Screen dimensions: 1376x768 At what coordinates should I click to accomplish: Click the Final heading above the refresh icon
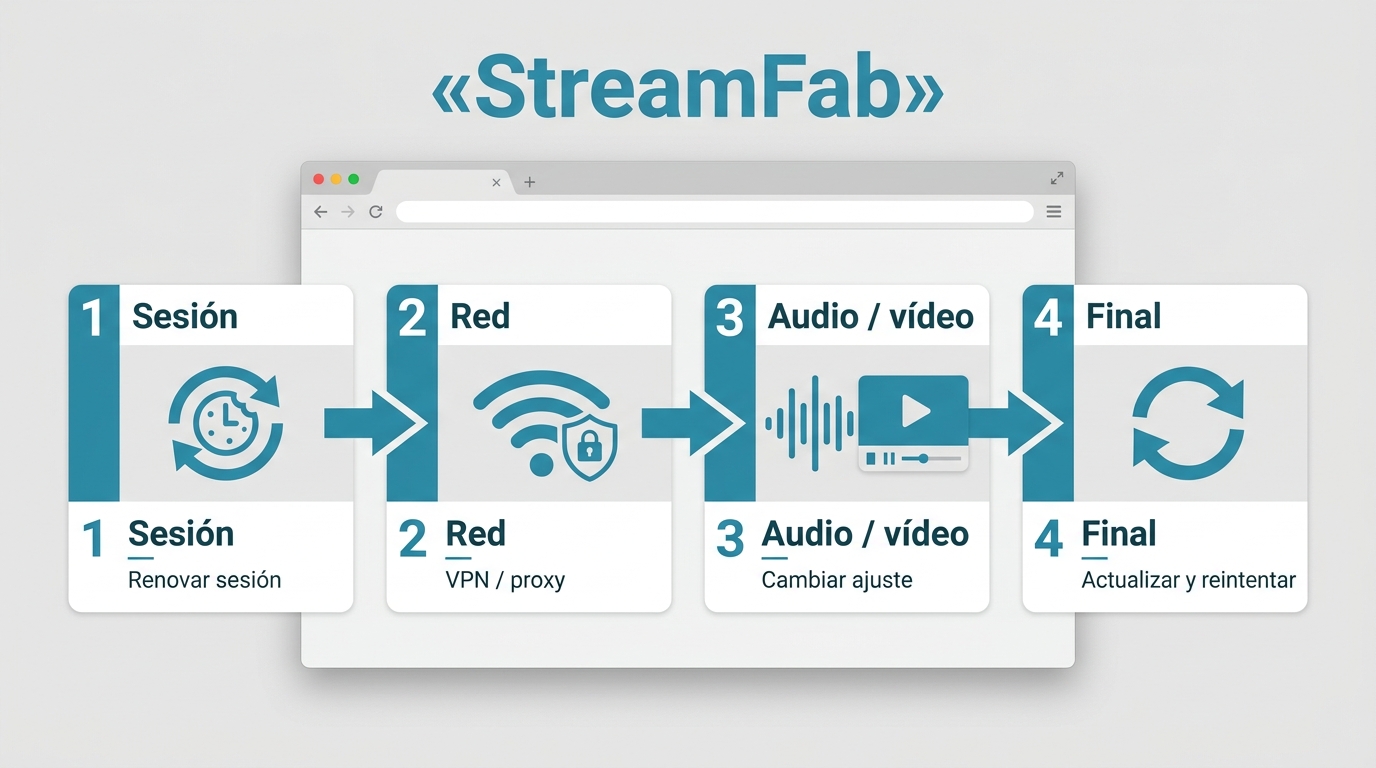click(1124, 316)
